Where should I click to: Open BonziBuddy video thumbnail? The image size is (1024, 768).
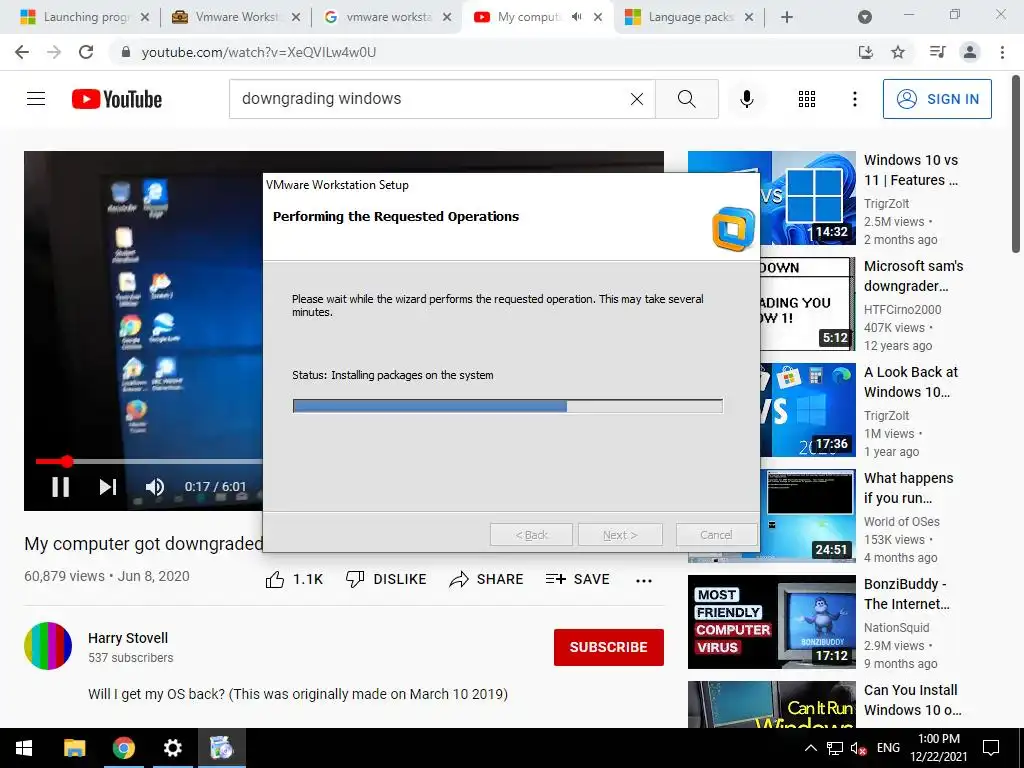[771, 622]
